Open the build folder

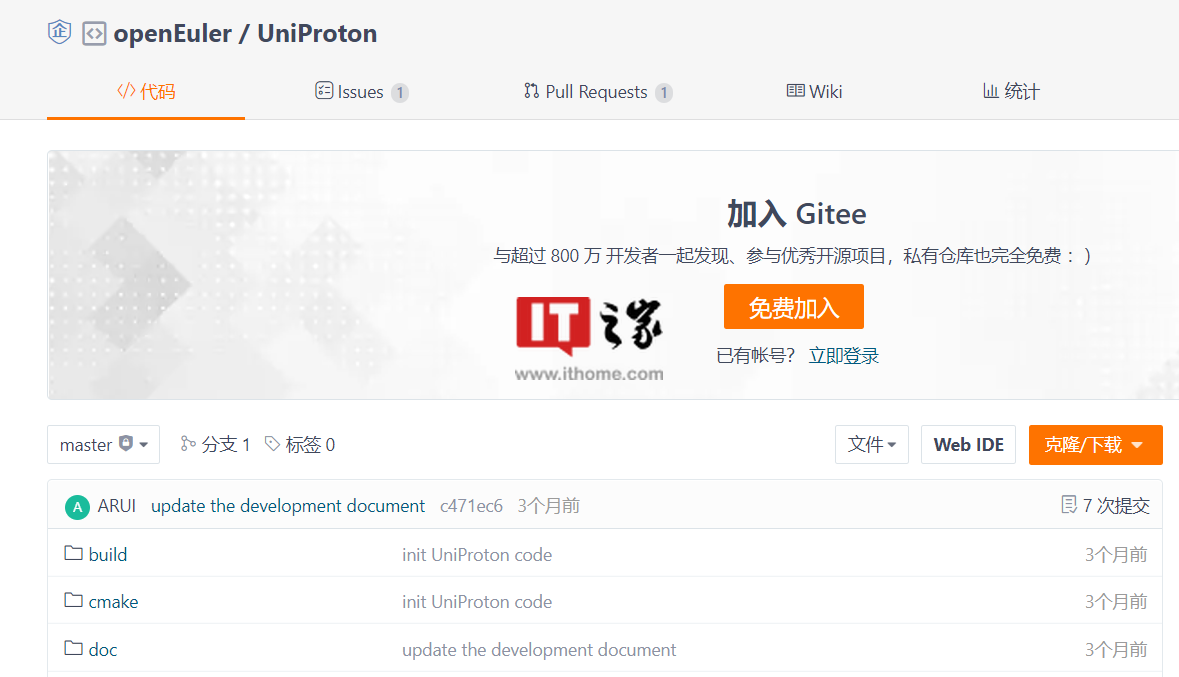[x=108, y=554]
